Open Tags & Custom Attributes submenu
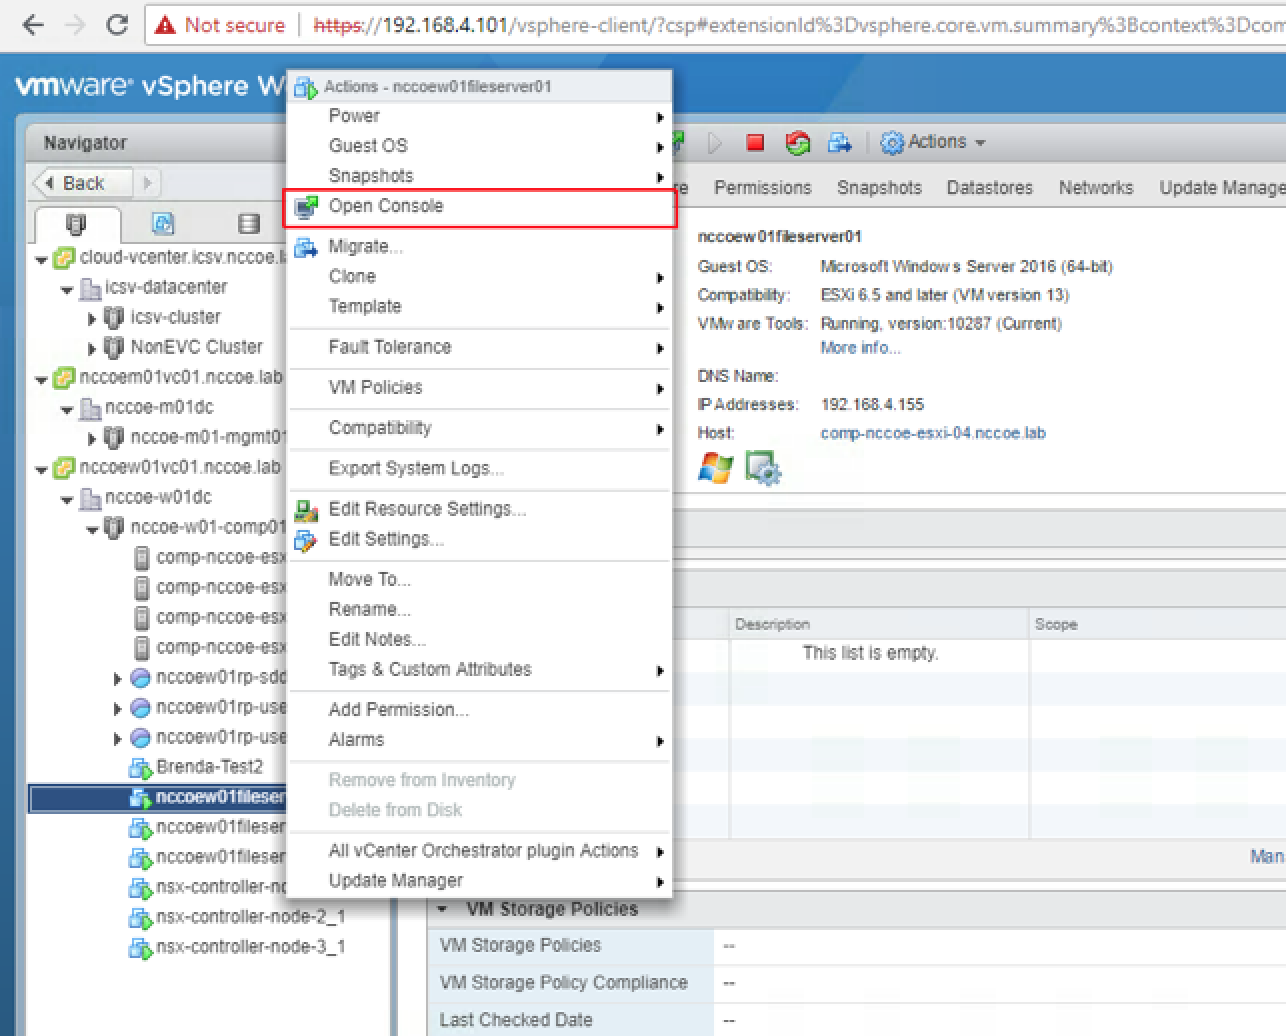 pyautogui.click(x=480, y=670)
